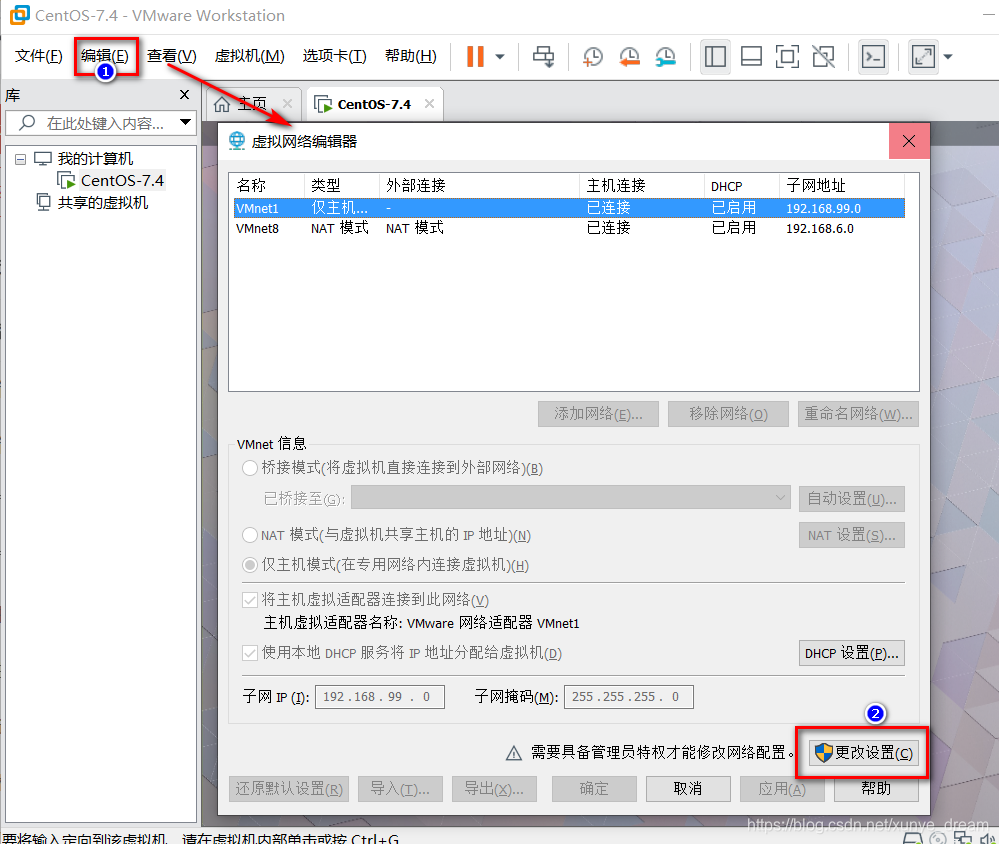Click the NAT 设置(S)... button
This screenshot has width=999, height=844.
pos(852,535)
